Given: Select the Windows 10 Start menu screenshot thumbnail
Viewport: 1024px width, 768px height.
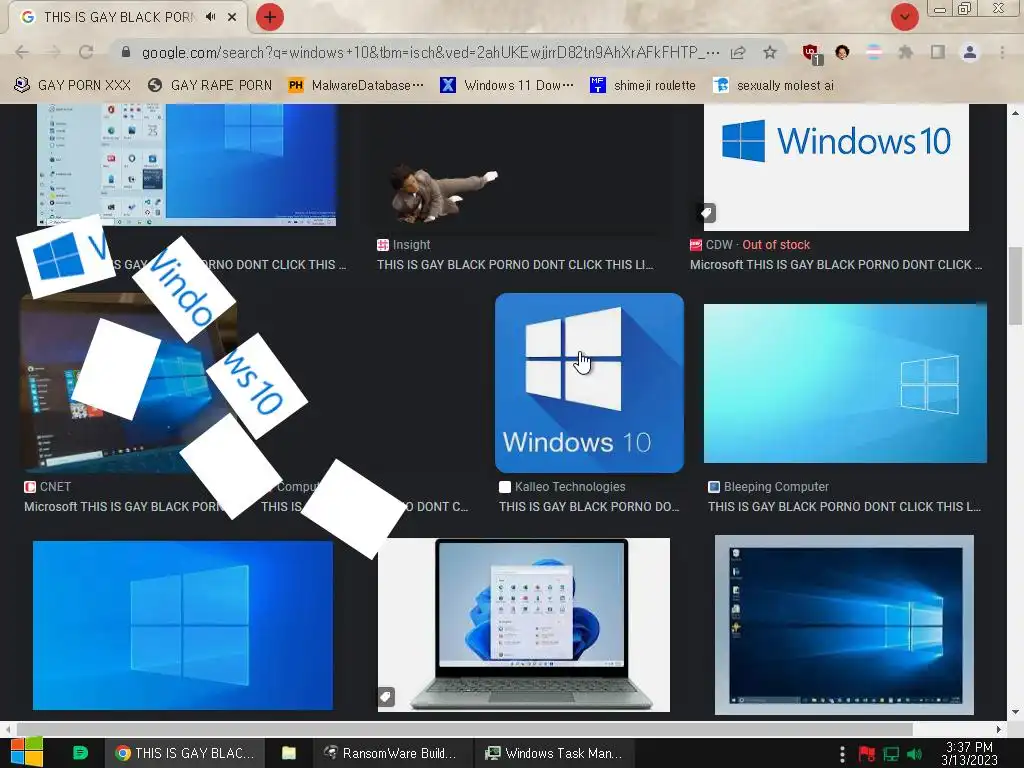Looking at the screenshot, I should click(x=187, y=165).
